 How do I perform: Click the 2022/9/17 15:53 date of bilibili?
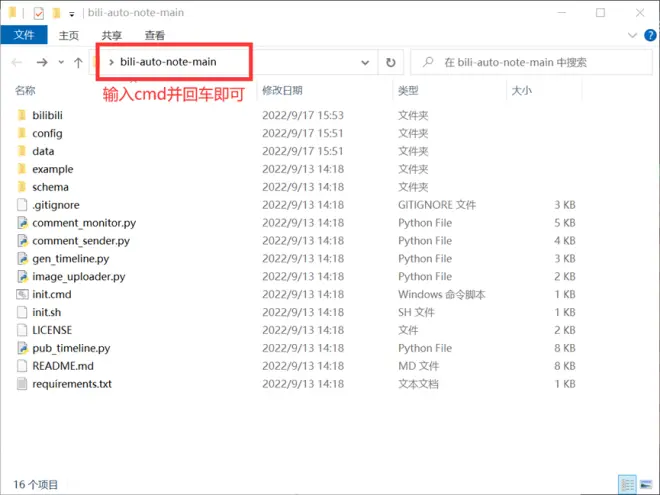tap(303, 115)
